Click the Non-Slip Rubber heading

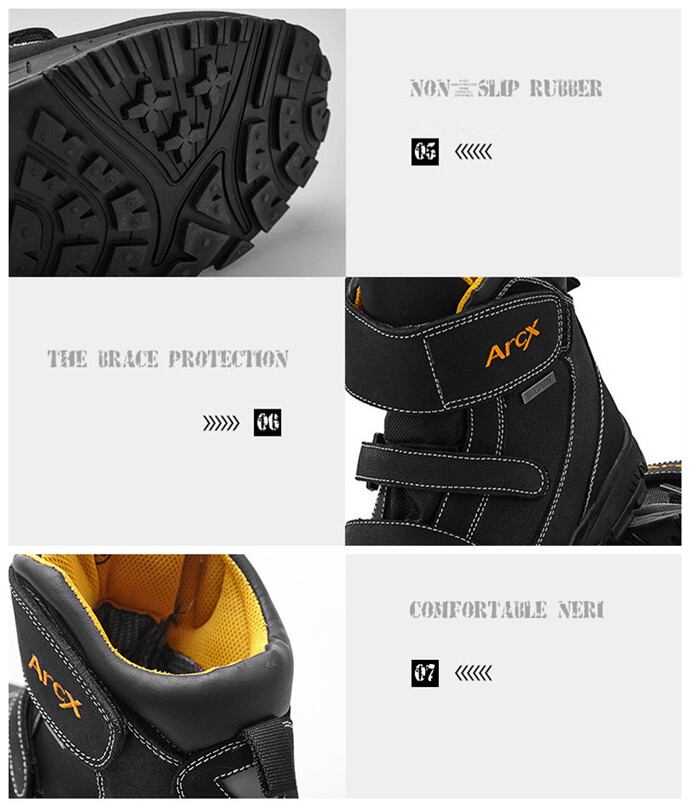coord(506,89)
